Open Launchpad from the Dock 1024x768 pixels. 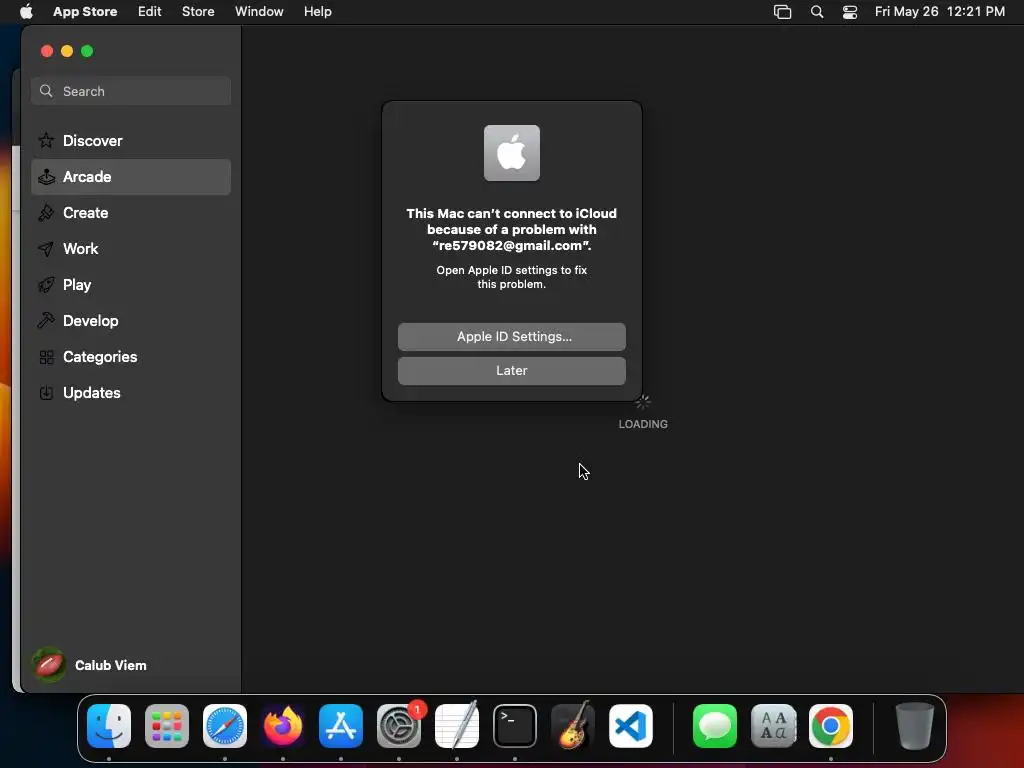click(x=167, y=726)
